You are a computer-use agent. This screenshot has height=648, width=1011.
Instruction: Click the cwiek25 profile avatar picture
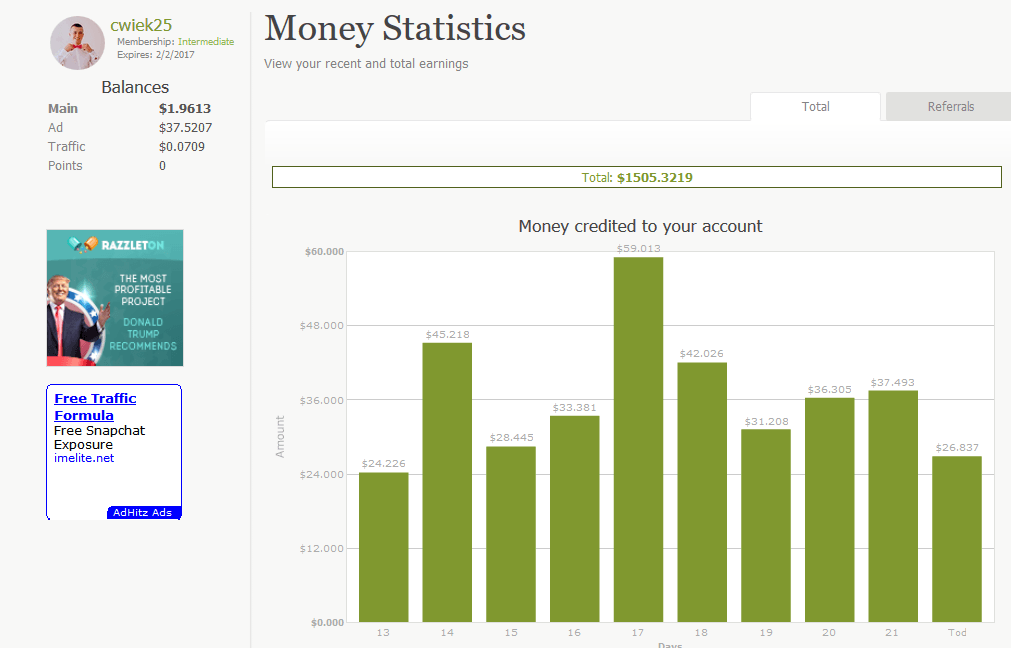(77, 43)
